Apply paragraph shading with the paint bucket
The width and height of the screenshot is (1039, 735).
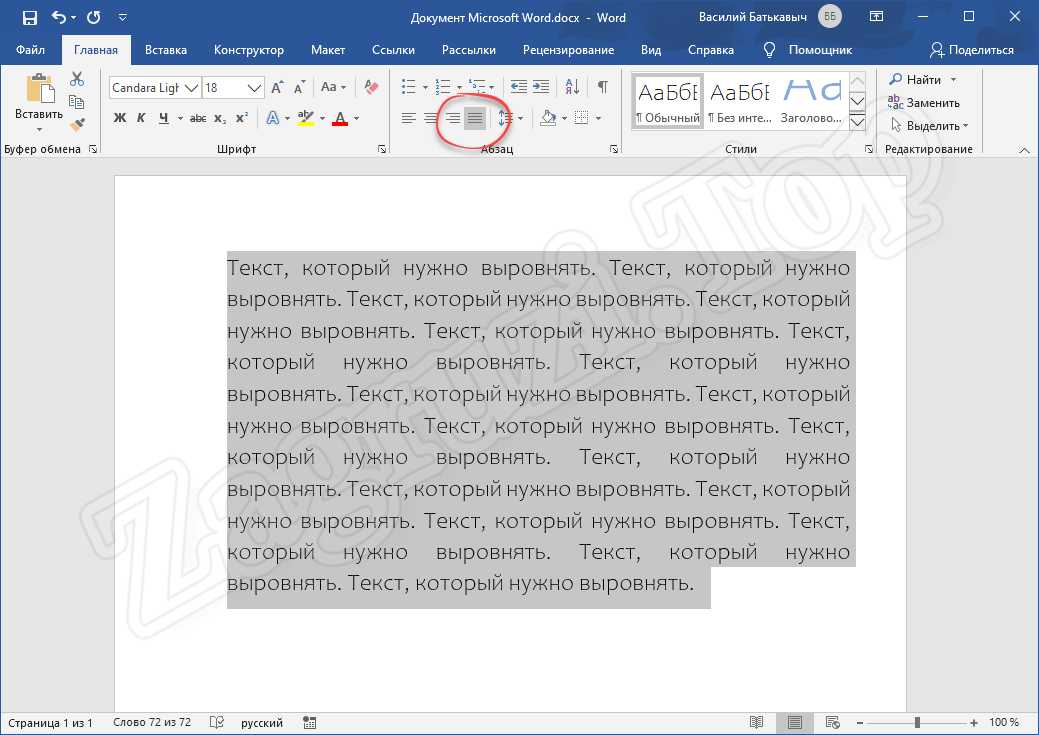548,119
